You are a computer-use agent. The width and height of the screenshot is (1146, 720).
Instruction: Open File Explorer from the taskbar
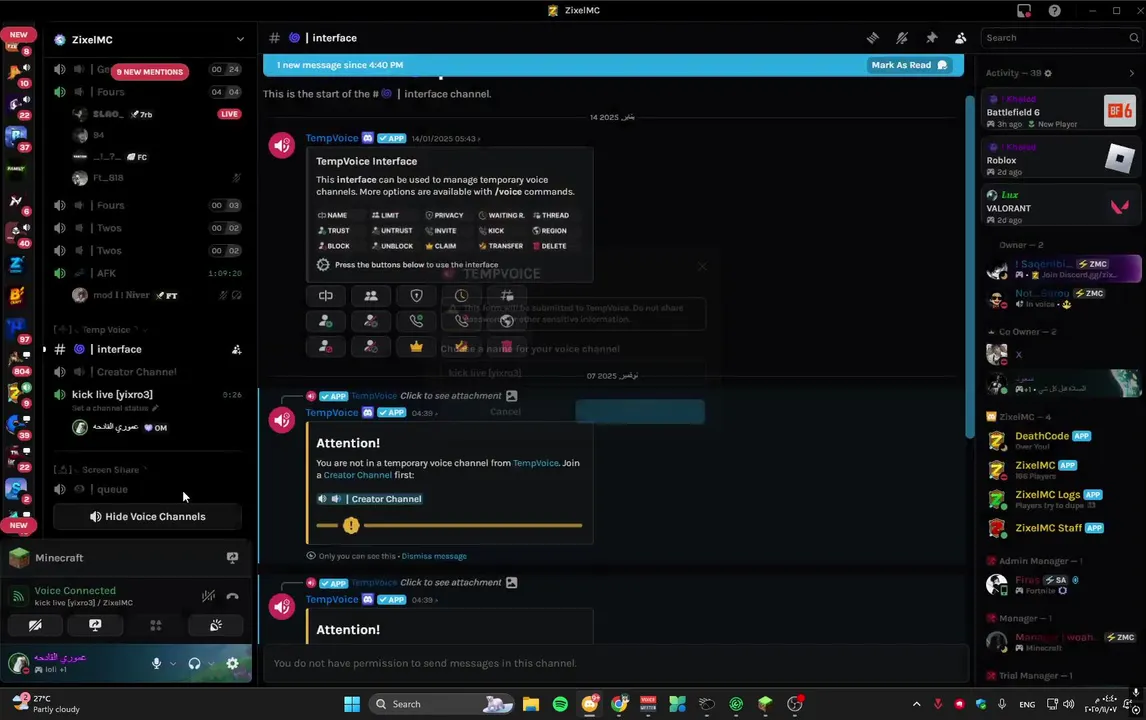pyautogui.click(x=531, y=704)
